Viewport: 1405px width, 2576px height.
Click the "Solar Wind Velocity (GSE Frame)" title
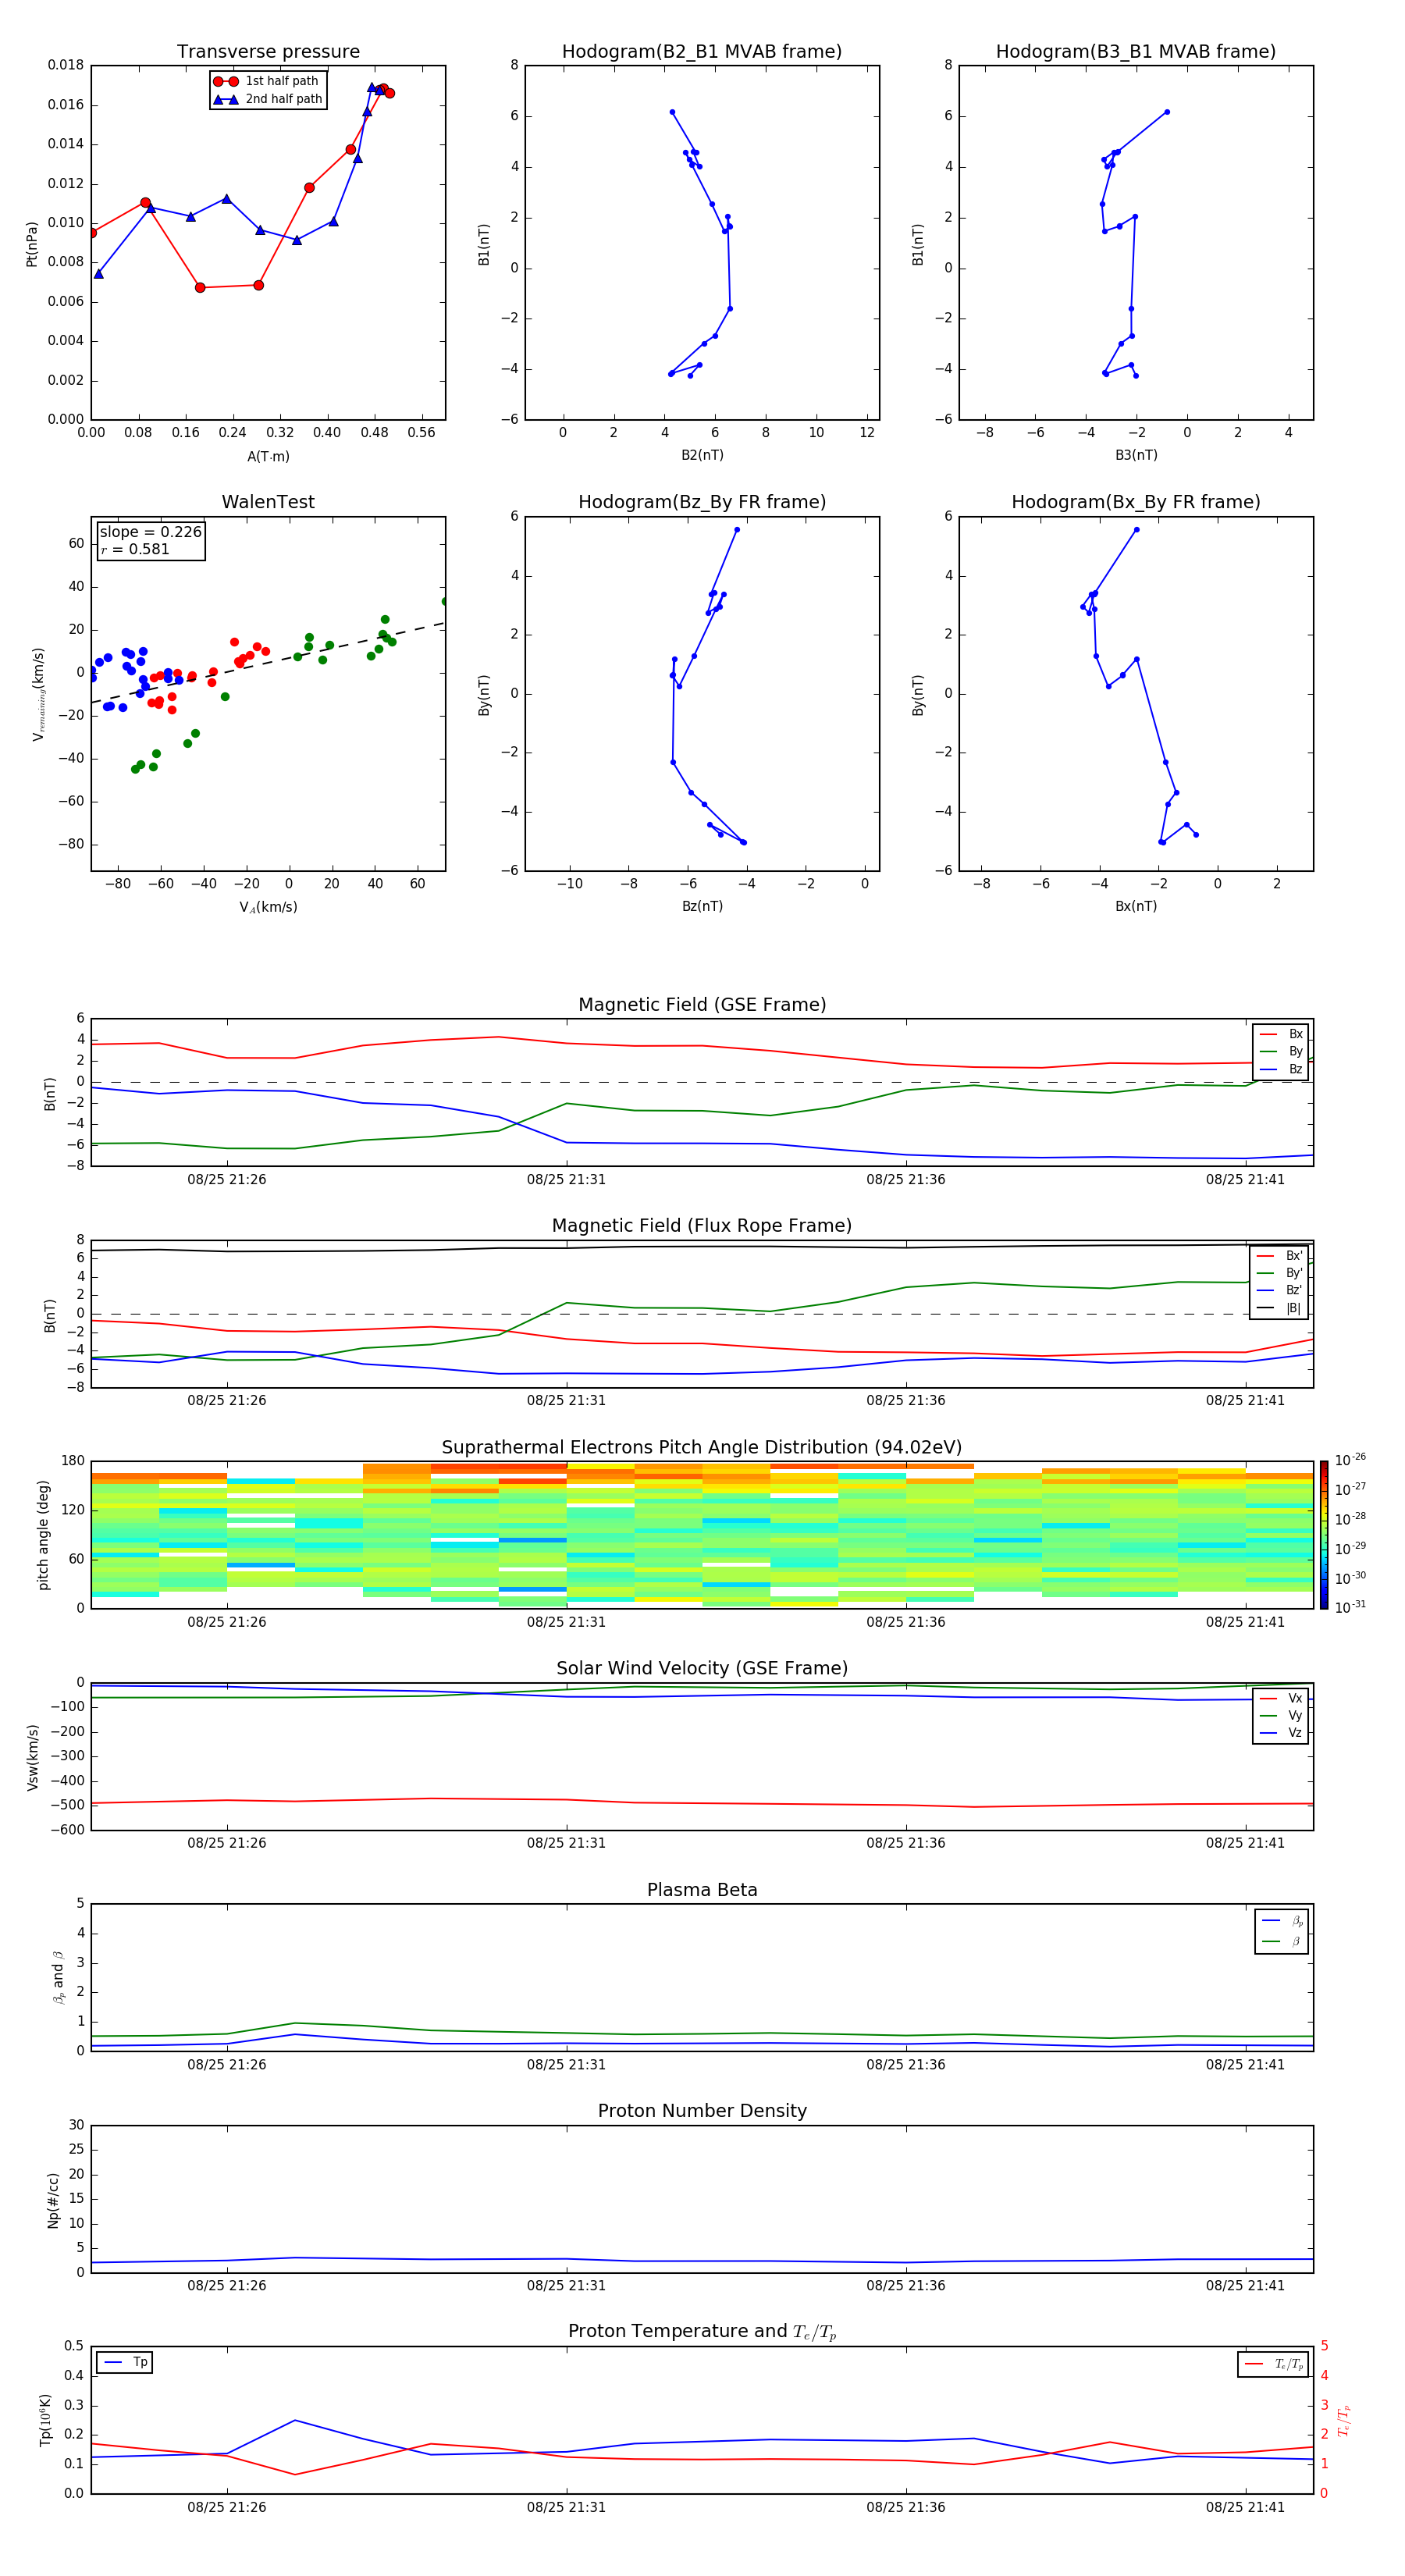[702, 1669]
